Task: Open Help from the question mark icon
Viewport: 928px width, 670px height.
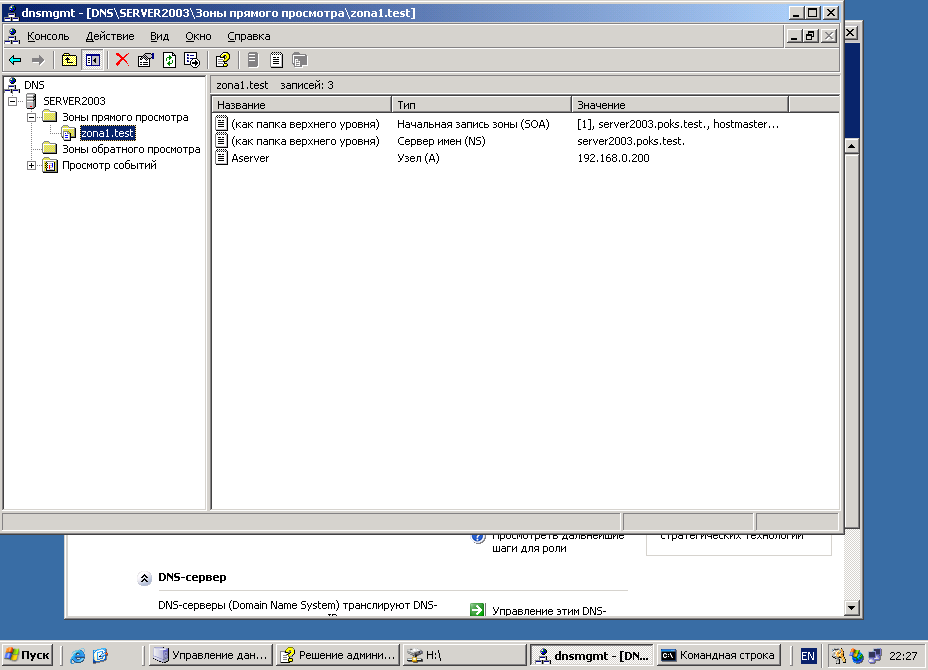Action: [223, 60]
